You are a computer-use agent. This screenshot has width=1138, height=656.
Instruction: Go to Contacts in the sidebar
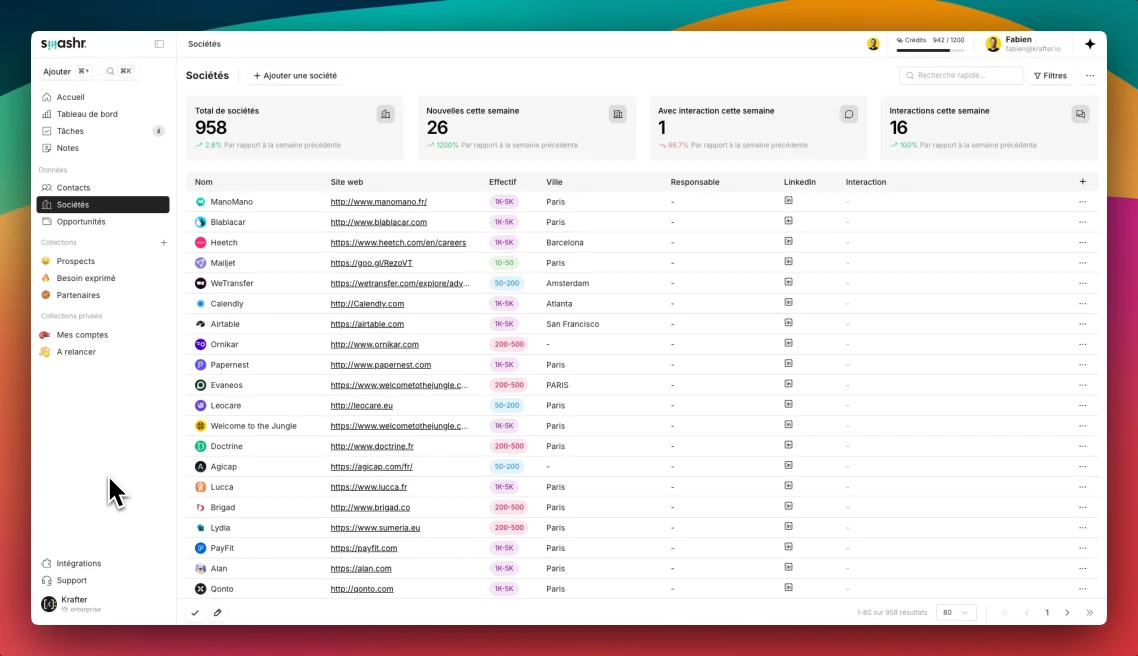73,188
